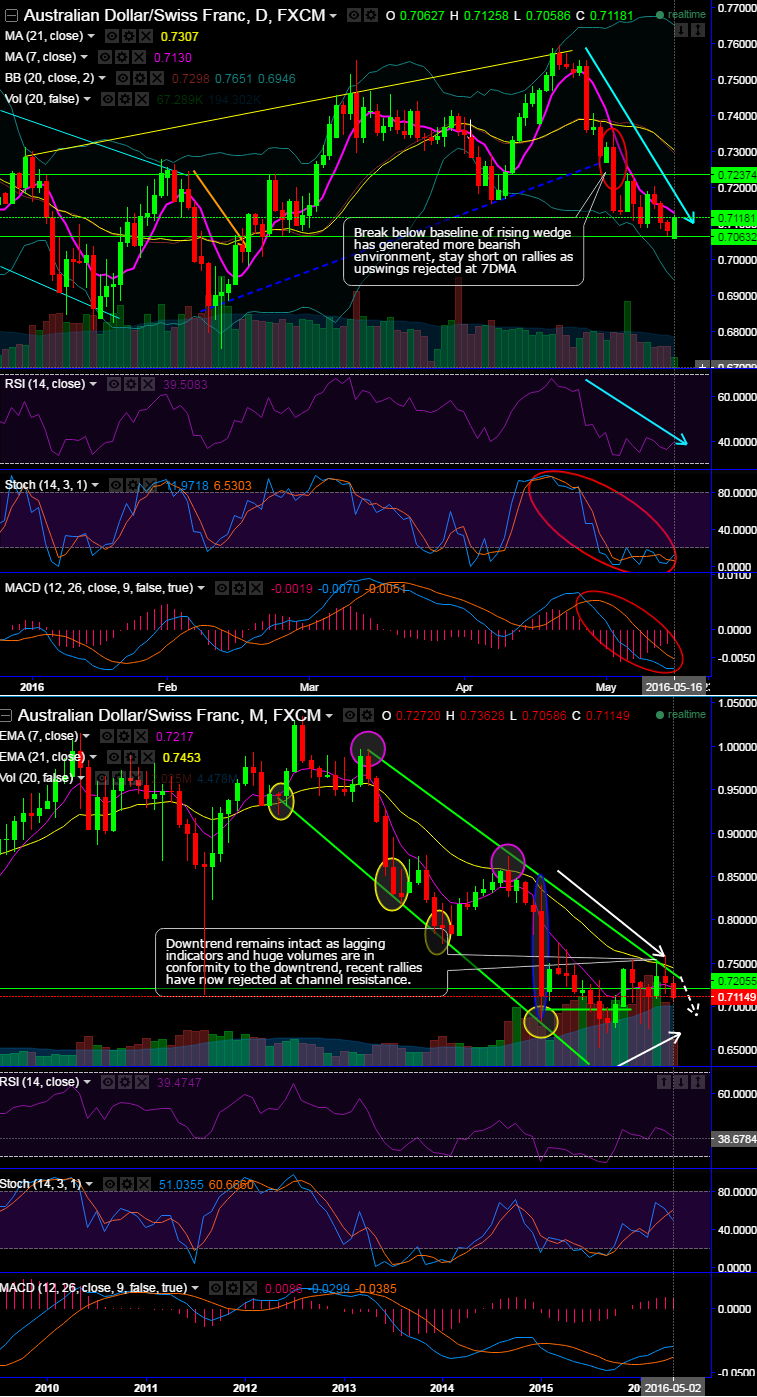Click the 2016-05-02 date marker on monthly chart

[x=675, y=1388]
